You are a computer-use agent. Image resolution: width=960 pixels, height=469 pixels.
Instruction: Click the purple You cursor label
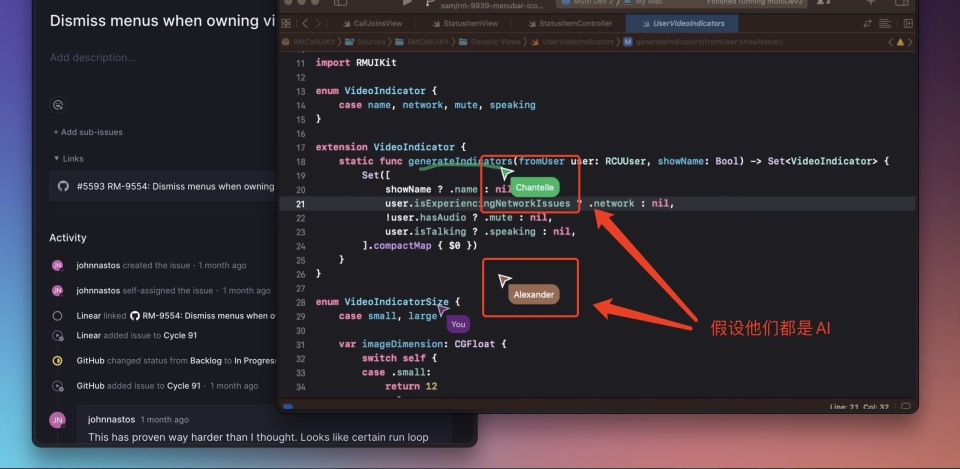[458, 324]
